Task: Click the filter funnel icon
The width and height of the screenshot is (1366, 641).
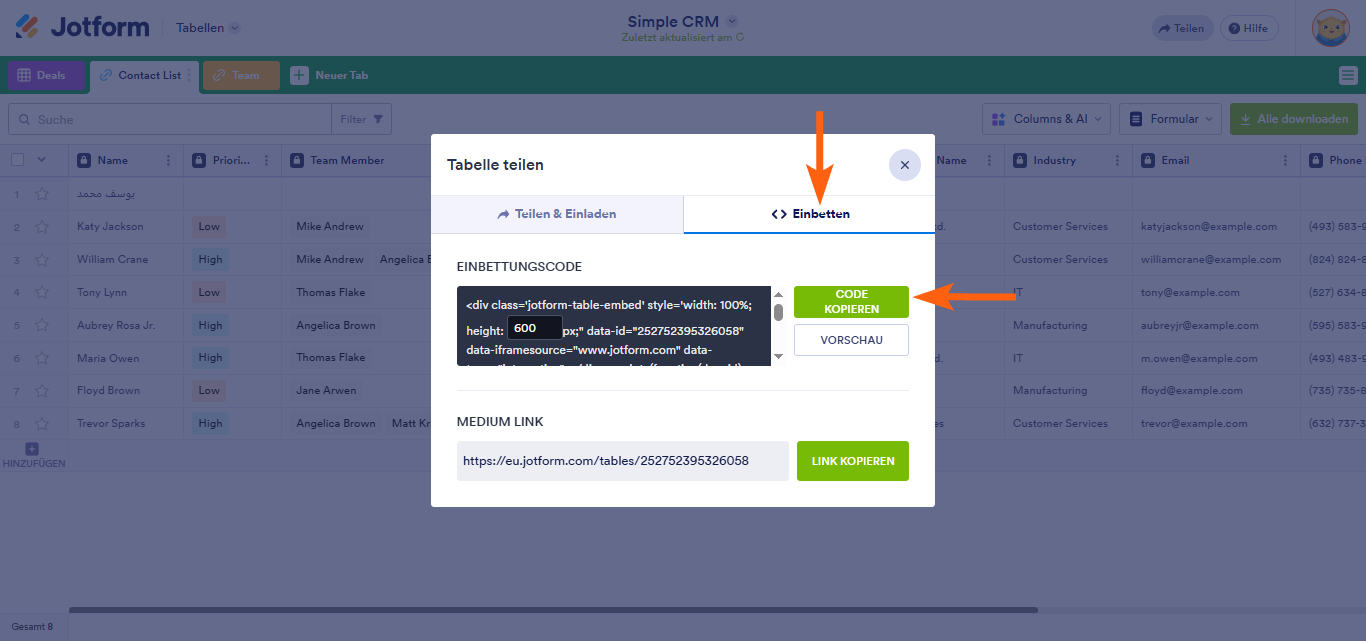Action: 378,119
